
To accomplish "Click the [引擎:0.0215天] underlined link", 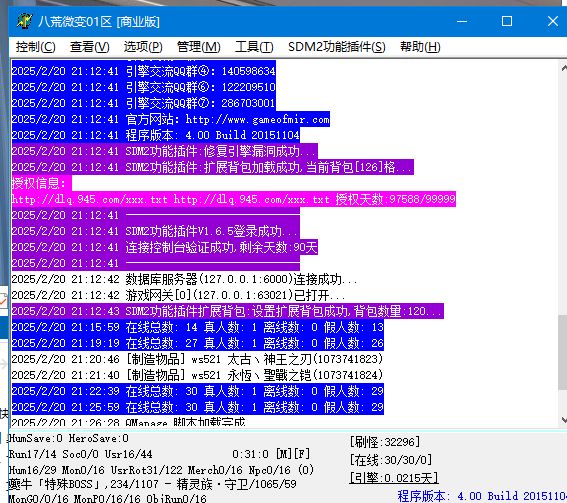I will [x=394, y=478].
